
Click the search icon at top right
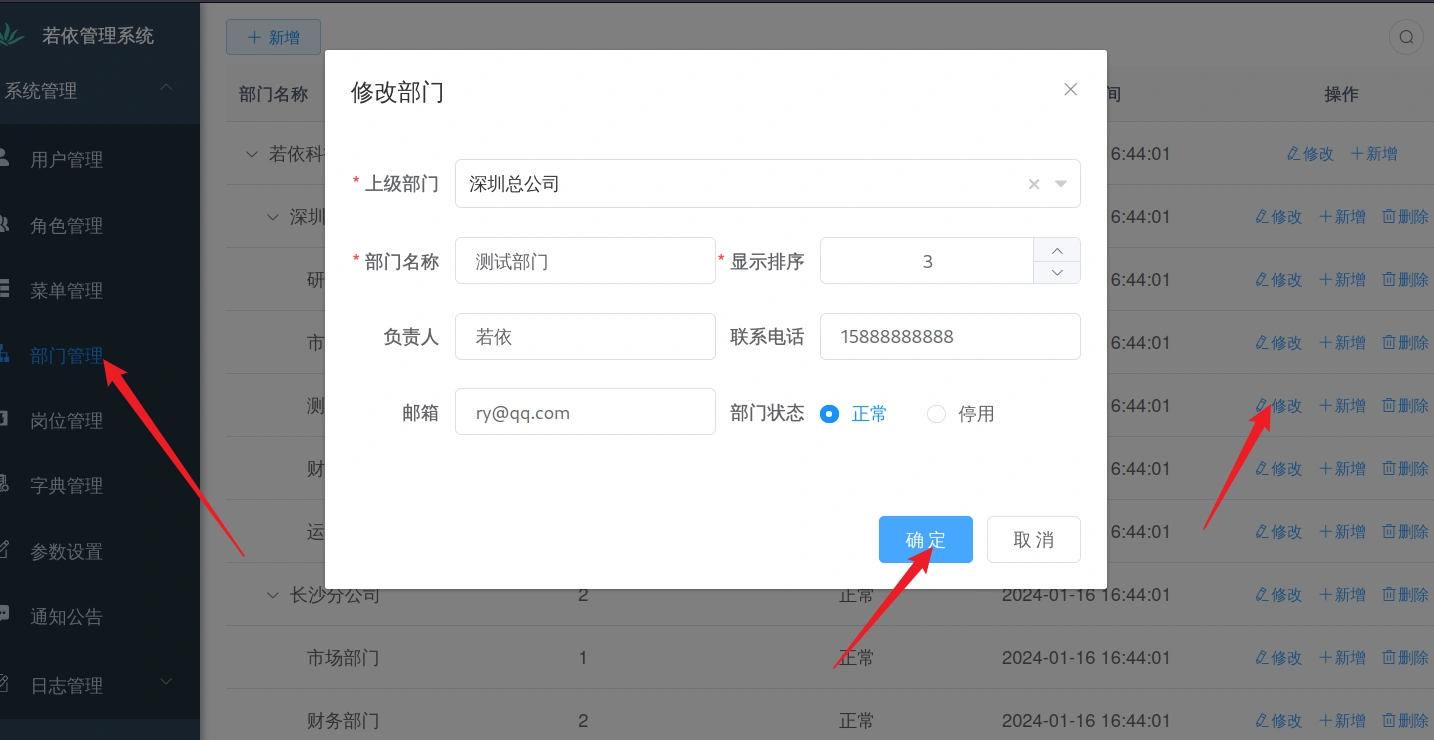(x=1406, y=38)
